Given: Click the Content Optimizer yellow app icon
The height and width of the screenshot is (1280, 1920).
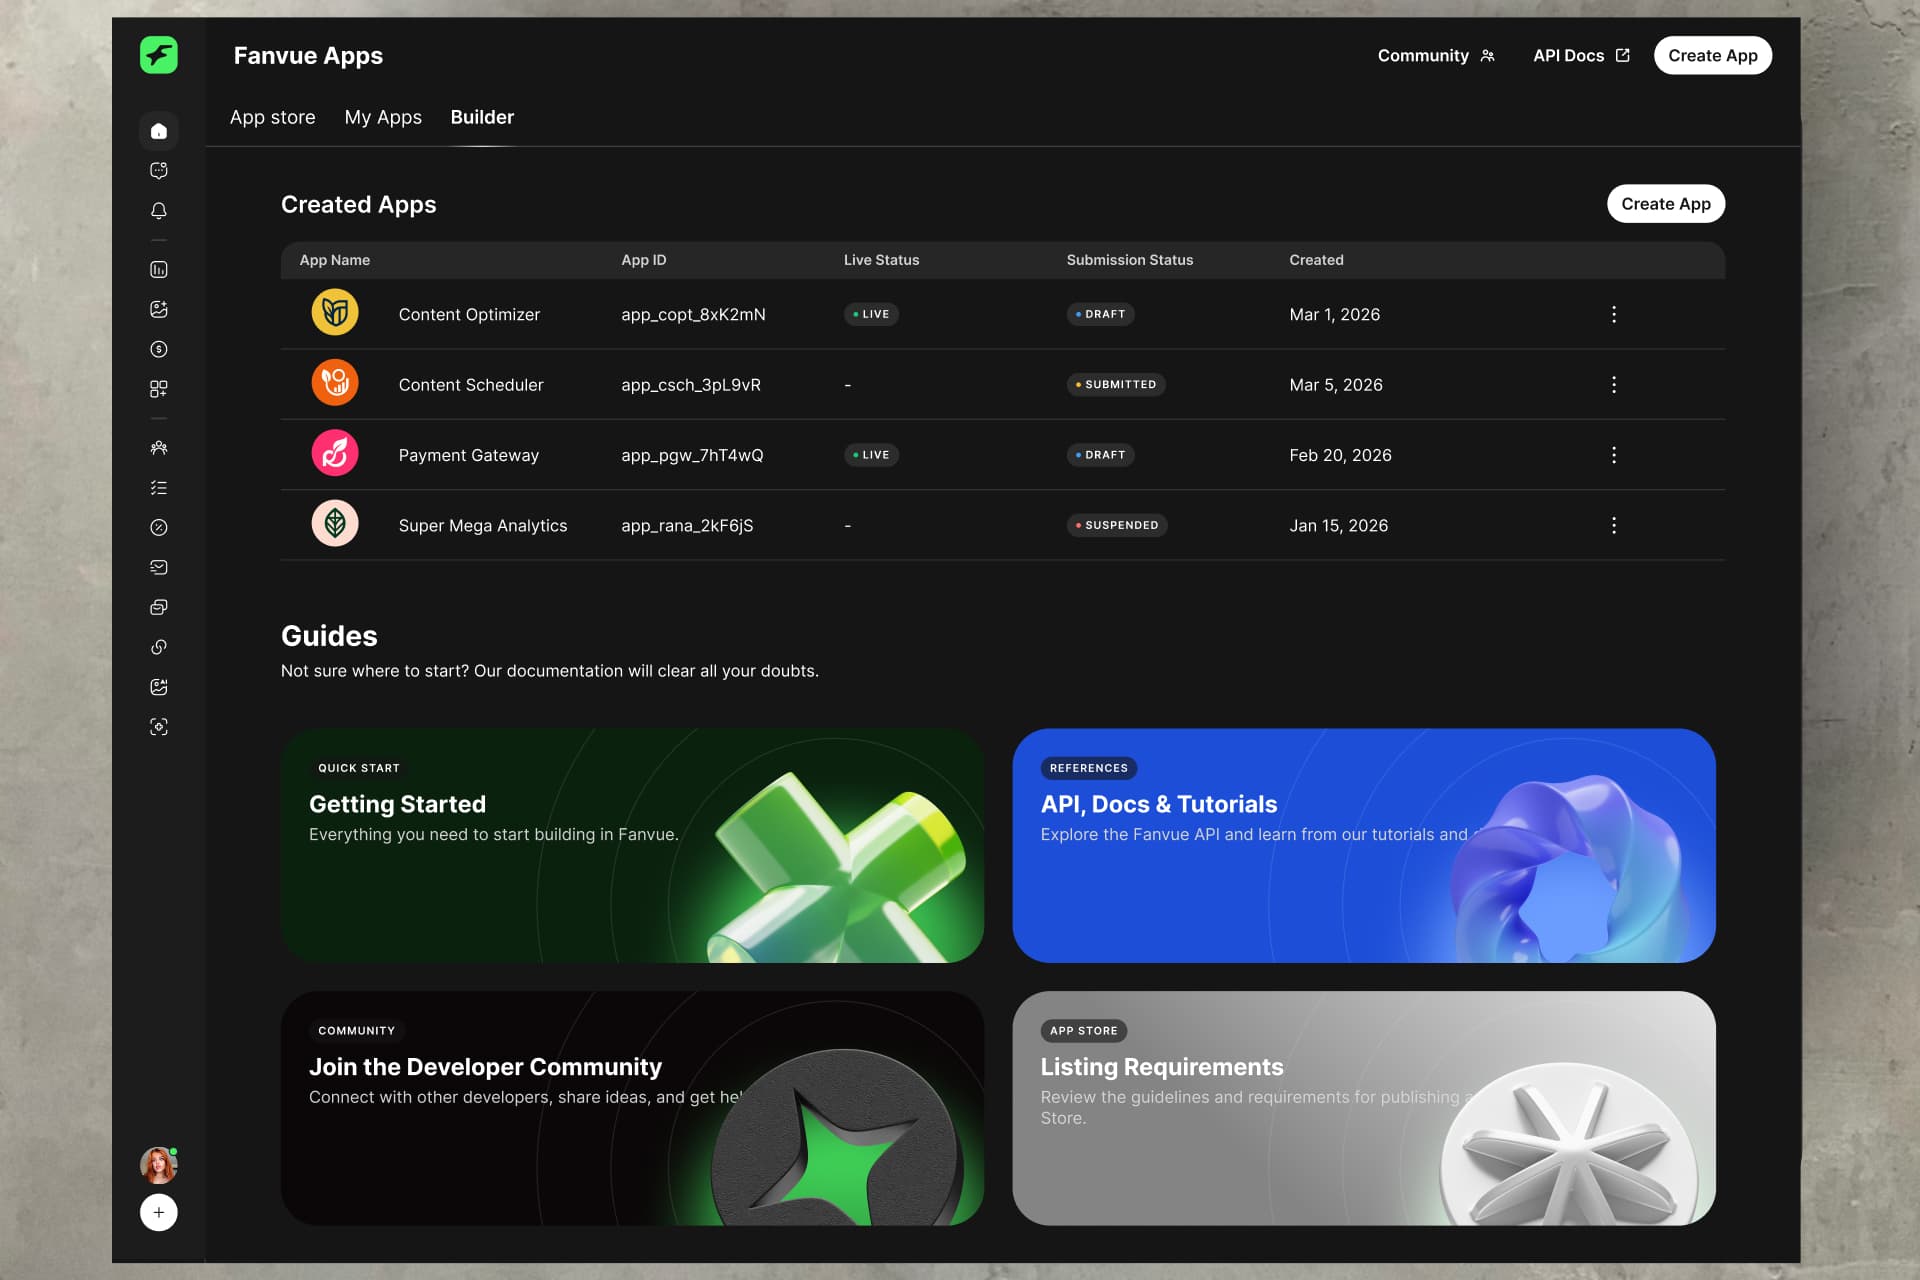Looking at the screenshot, I should pyautogui.click(x=335, y=313).
